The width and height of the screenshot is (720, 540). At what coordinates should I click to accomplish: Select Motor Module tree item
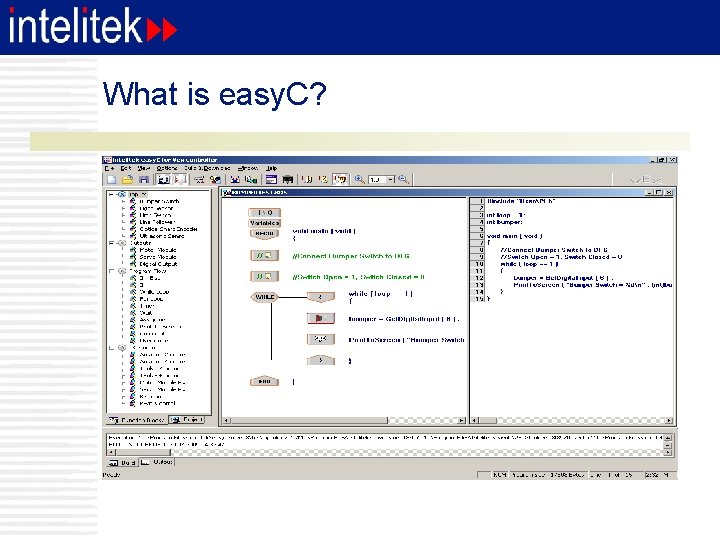click(158, 250)
